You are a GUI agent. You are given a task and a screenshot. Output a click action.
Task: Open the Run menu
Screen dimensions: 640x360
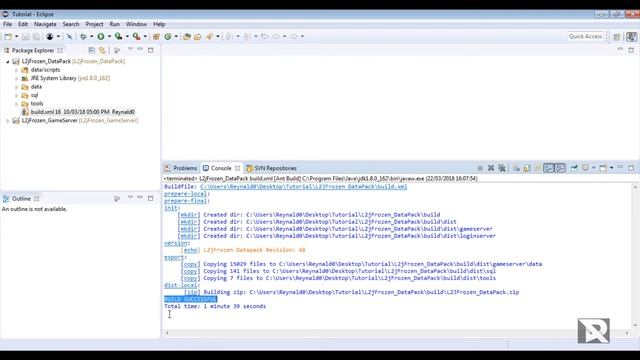(115, 24)
